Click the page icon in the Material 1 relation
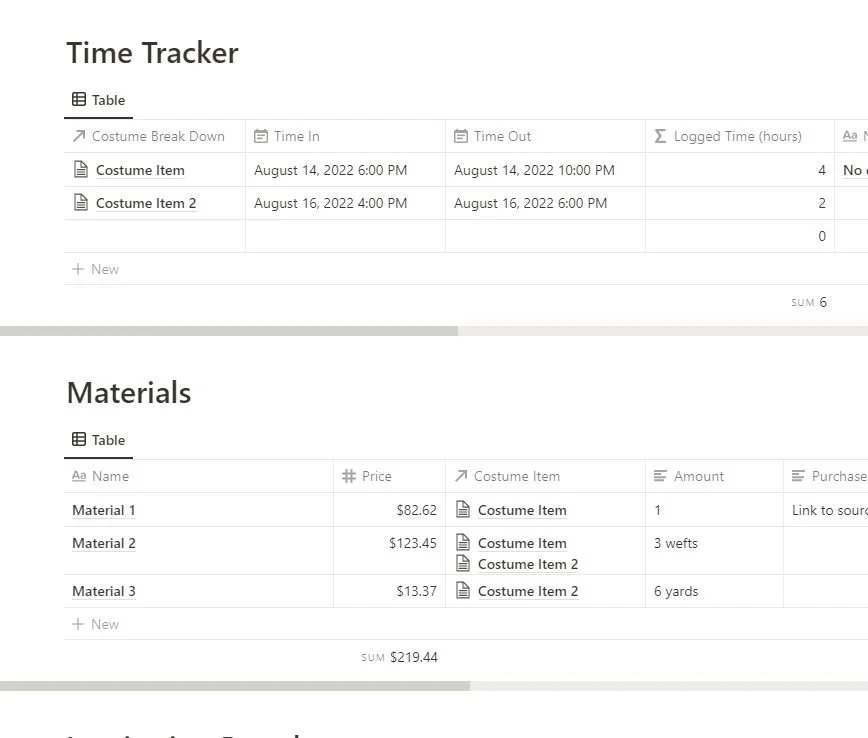868x738 pixels. click(463, 509)
